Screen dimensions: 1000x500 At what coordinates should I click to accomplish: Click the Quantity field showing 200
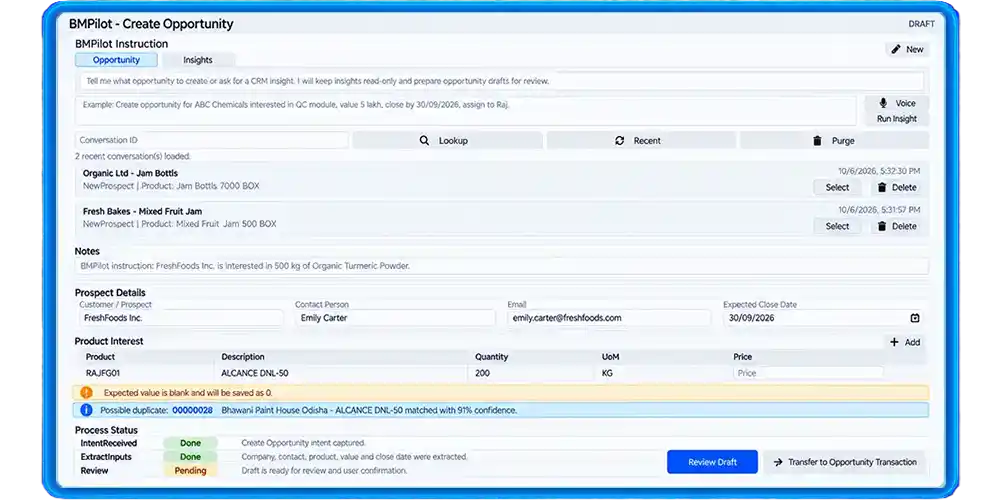(x=531, y=373)
